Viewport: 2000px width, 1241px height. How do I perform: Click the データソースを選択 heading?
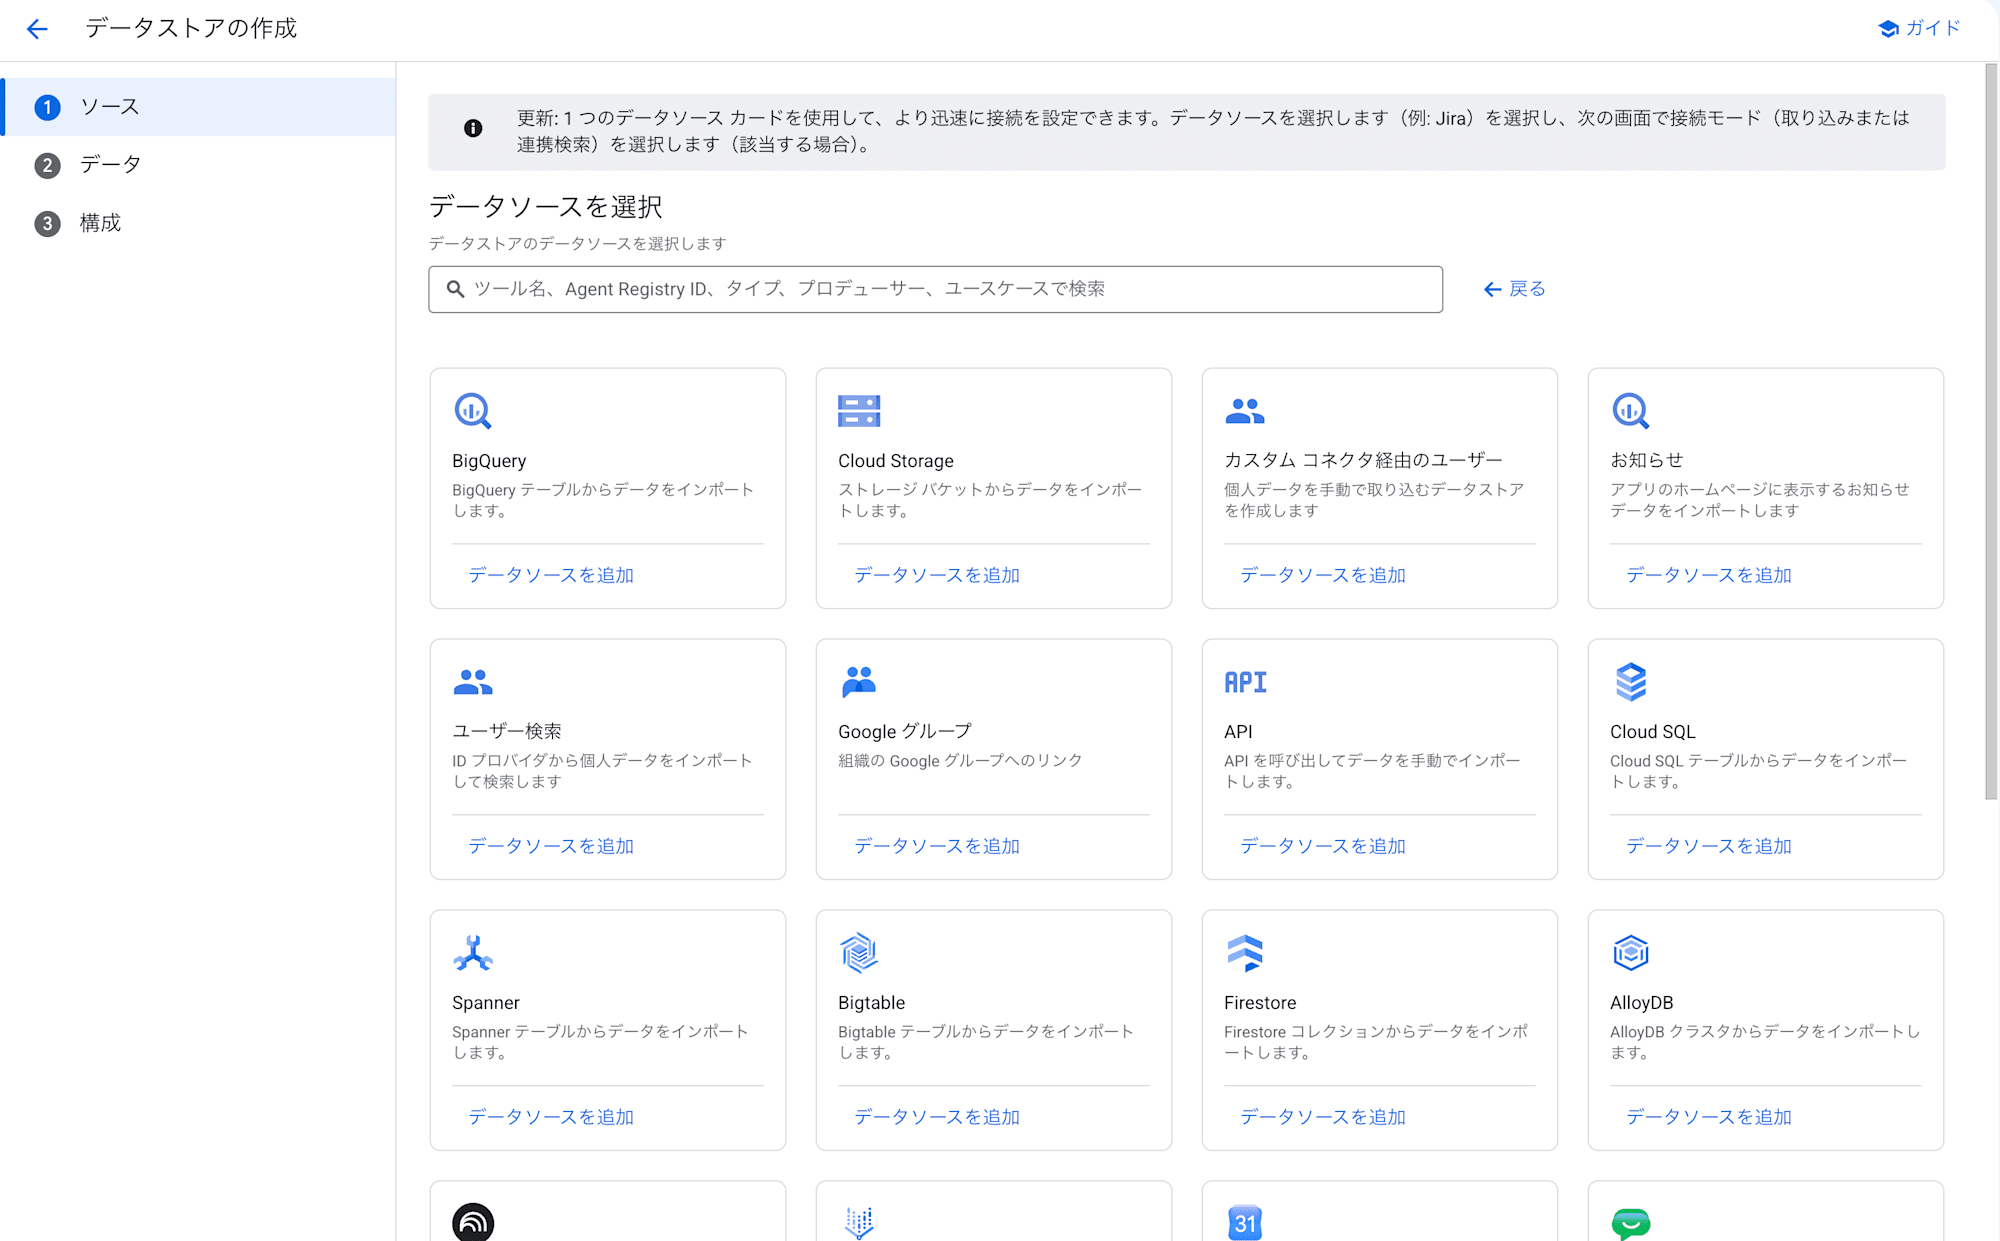click(x=546, y=207)
